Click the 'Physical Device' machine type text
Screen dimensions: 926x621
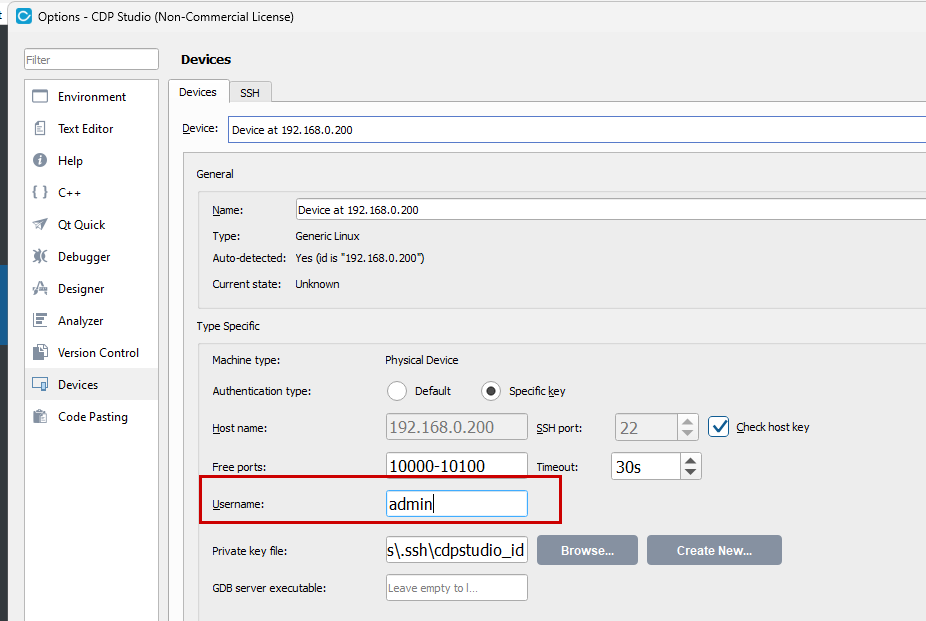coord(422,360)
